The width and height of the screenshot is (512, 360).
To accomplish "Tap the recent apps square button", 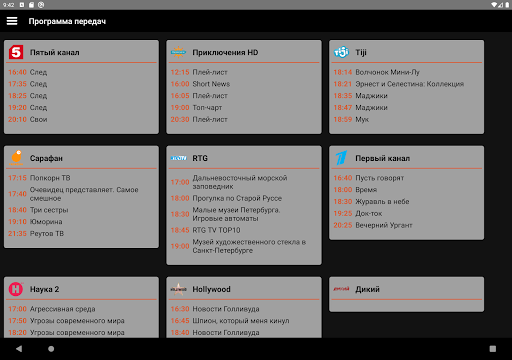I will [x=493, y=349].
